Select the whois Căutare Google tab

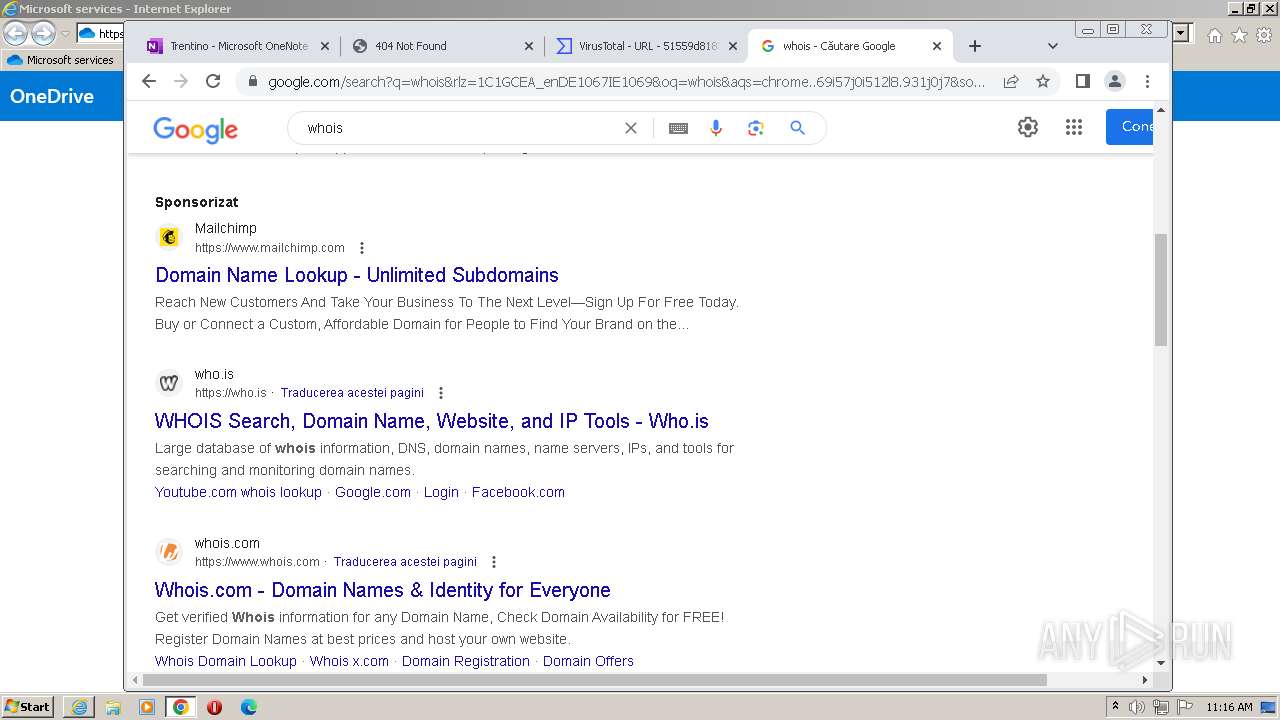[850, 46]
